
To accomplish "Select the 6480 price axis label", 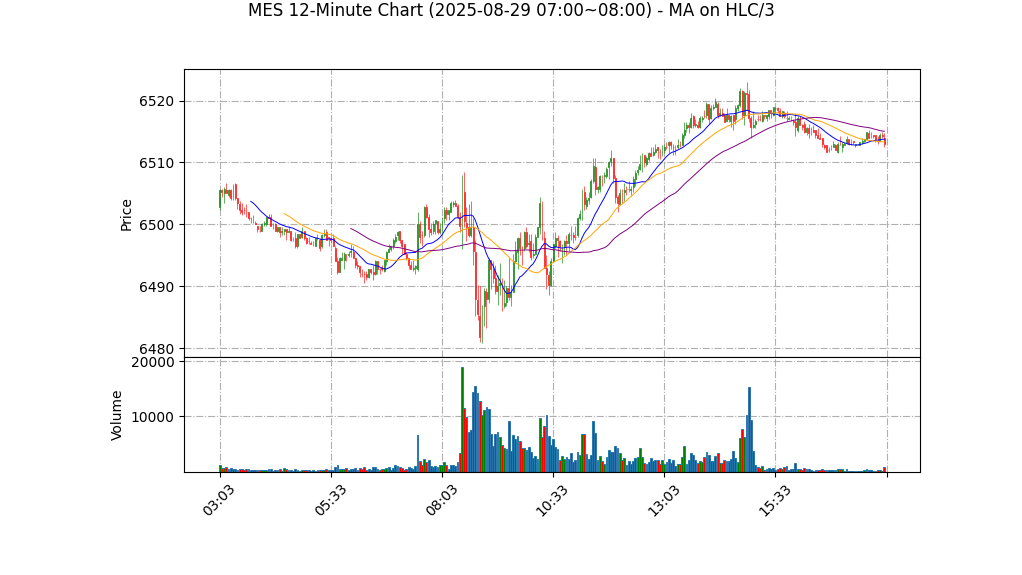I will click(156, 349).
